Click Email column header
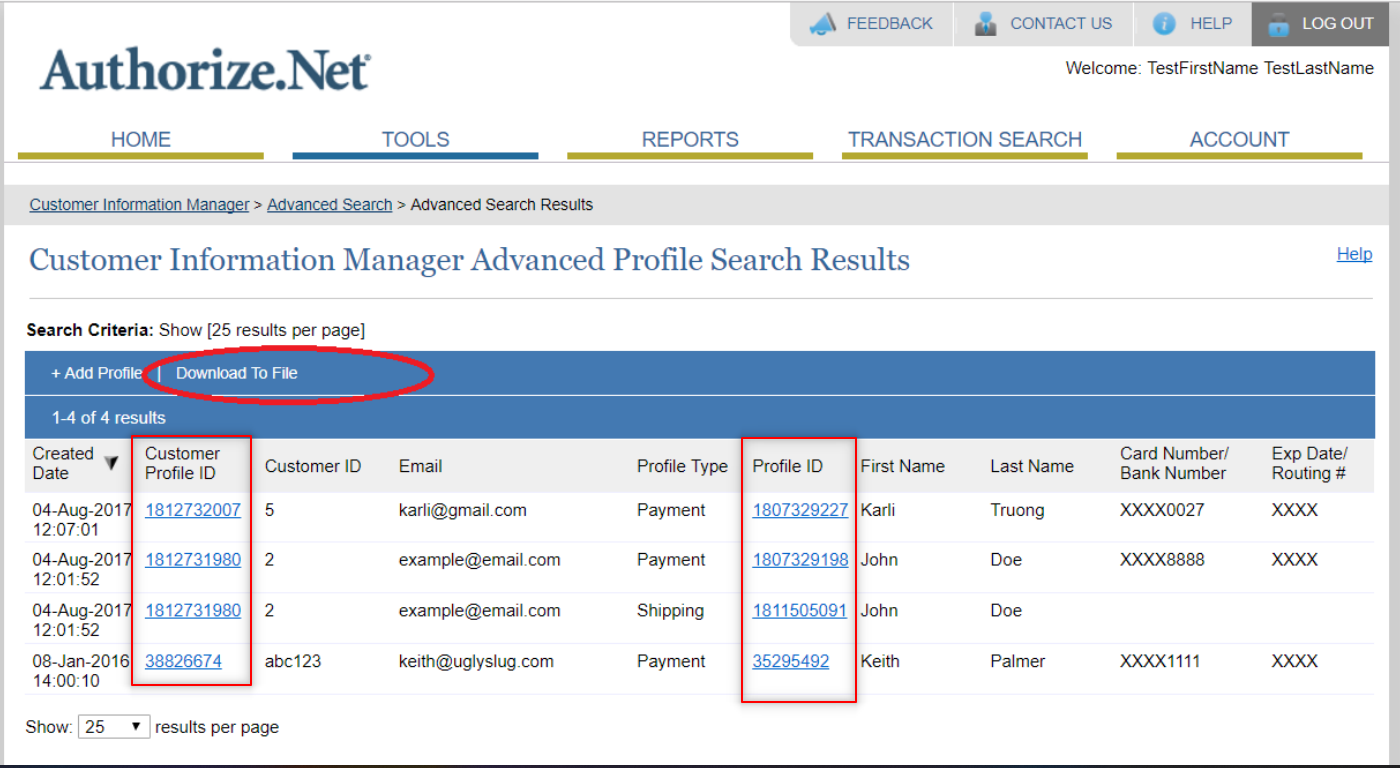This screenshot has width=1400, height=768. 420,466
